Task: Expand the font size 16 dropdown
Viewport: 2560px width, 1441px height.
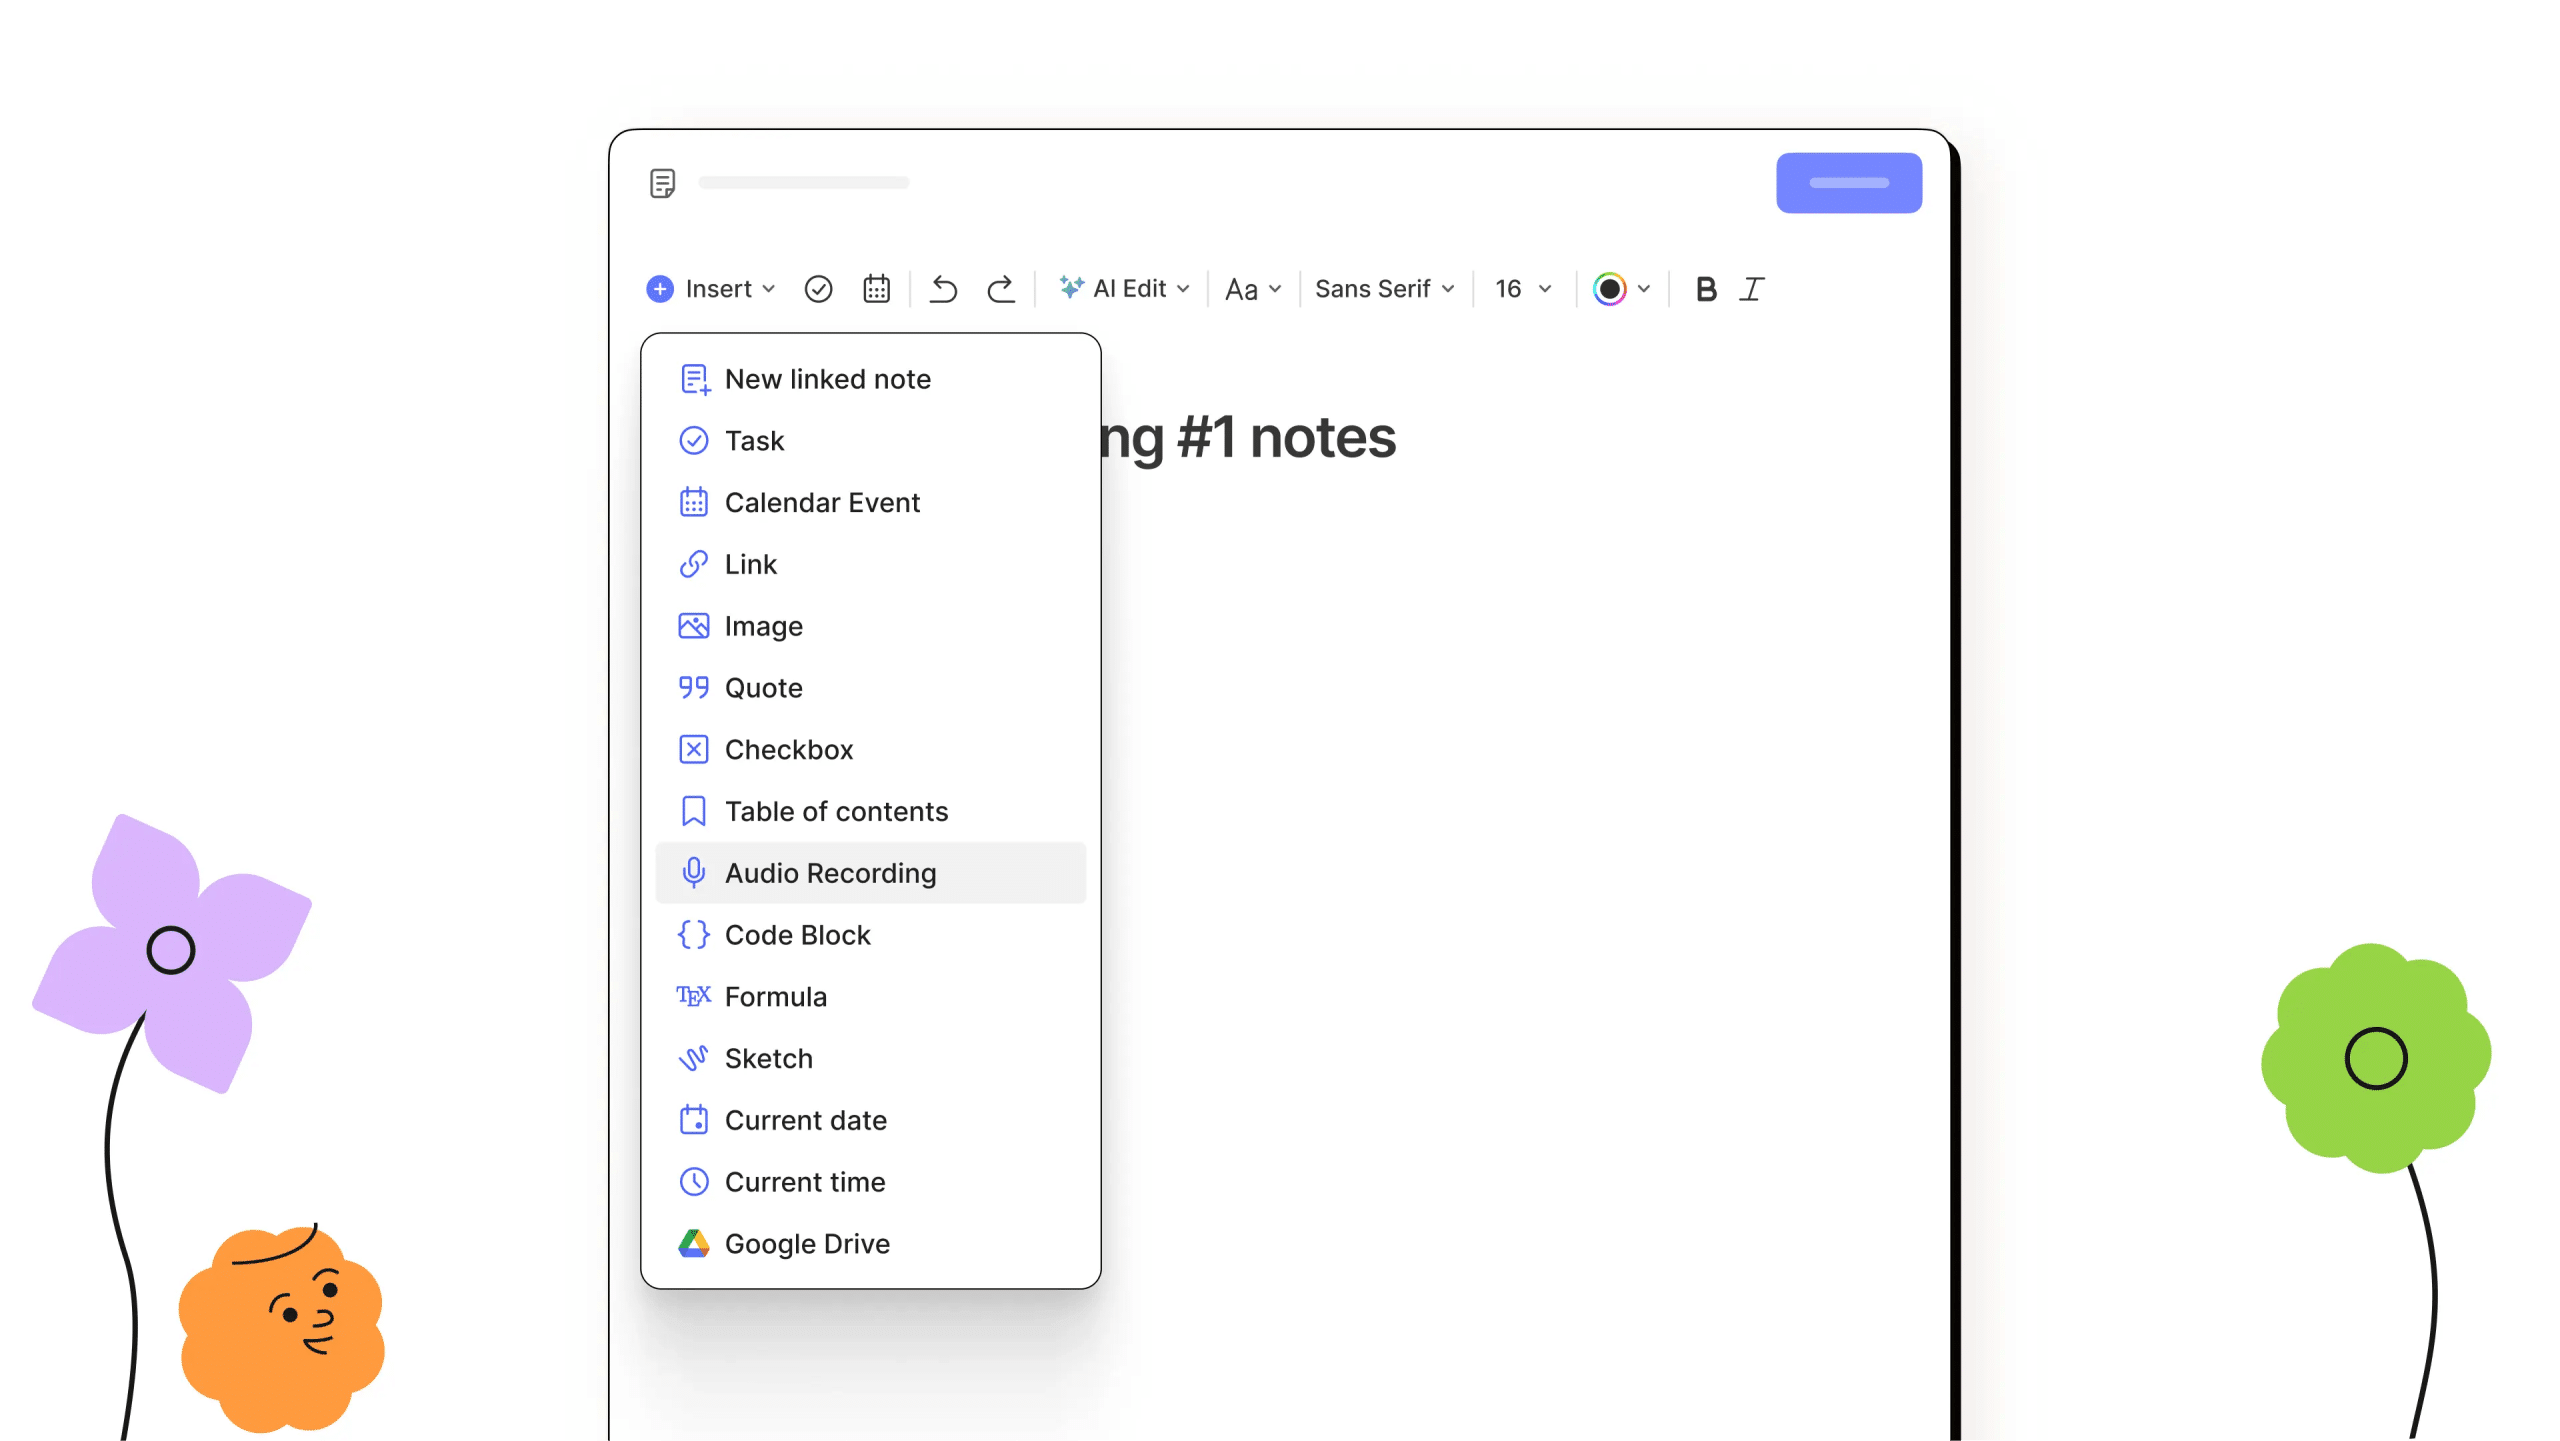Action: [1523, 289]
